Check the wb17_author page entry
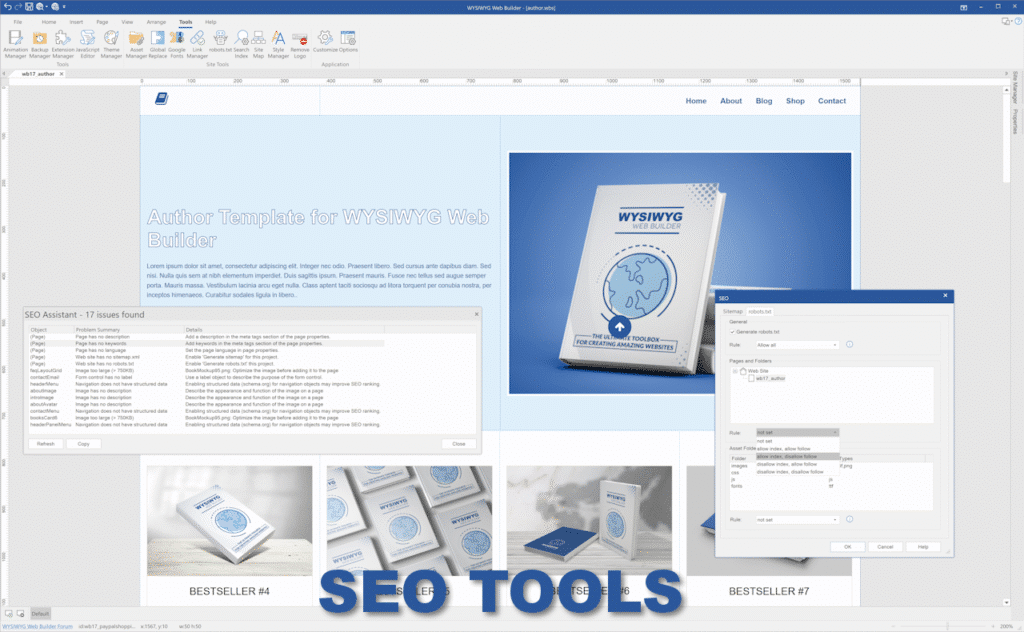1024x632 pixels. pos(751,379)
